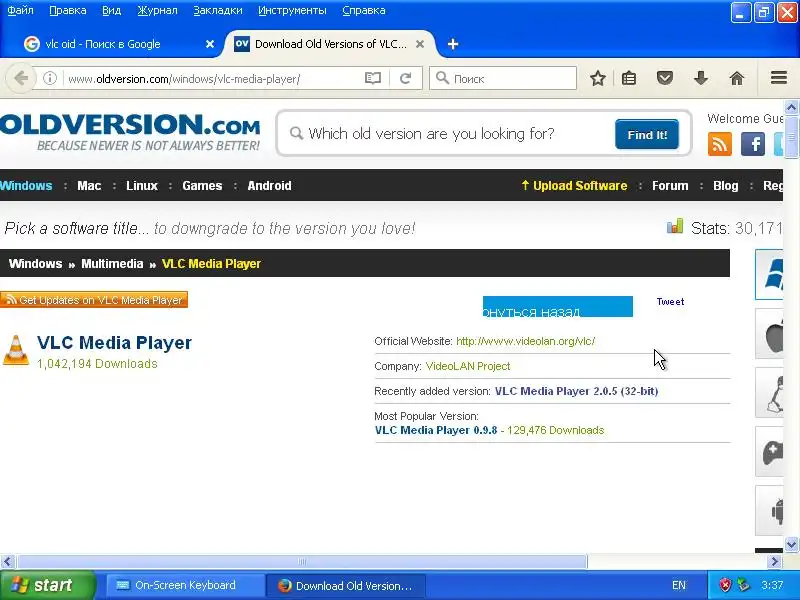Click Upload Software link
This screenshot has height=600, width=800.
click(574, 186)
